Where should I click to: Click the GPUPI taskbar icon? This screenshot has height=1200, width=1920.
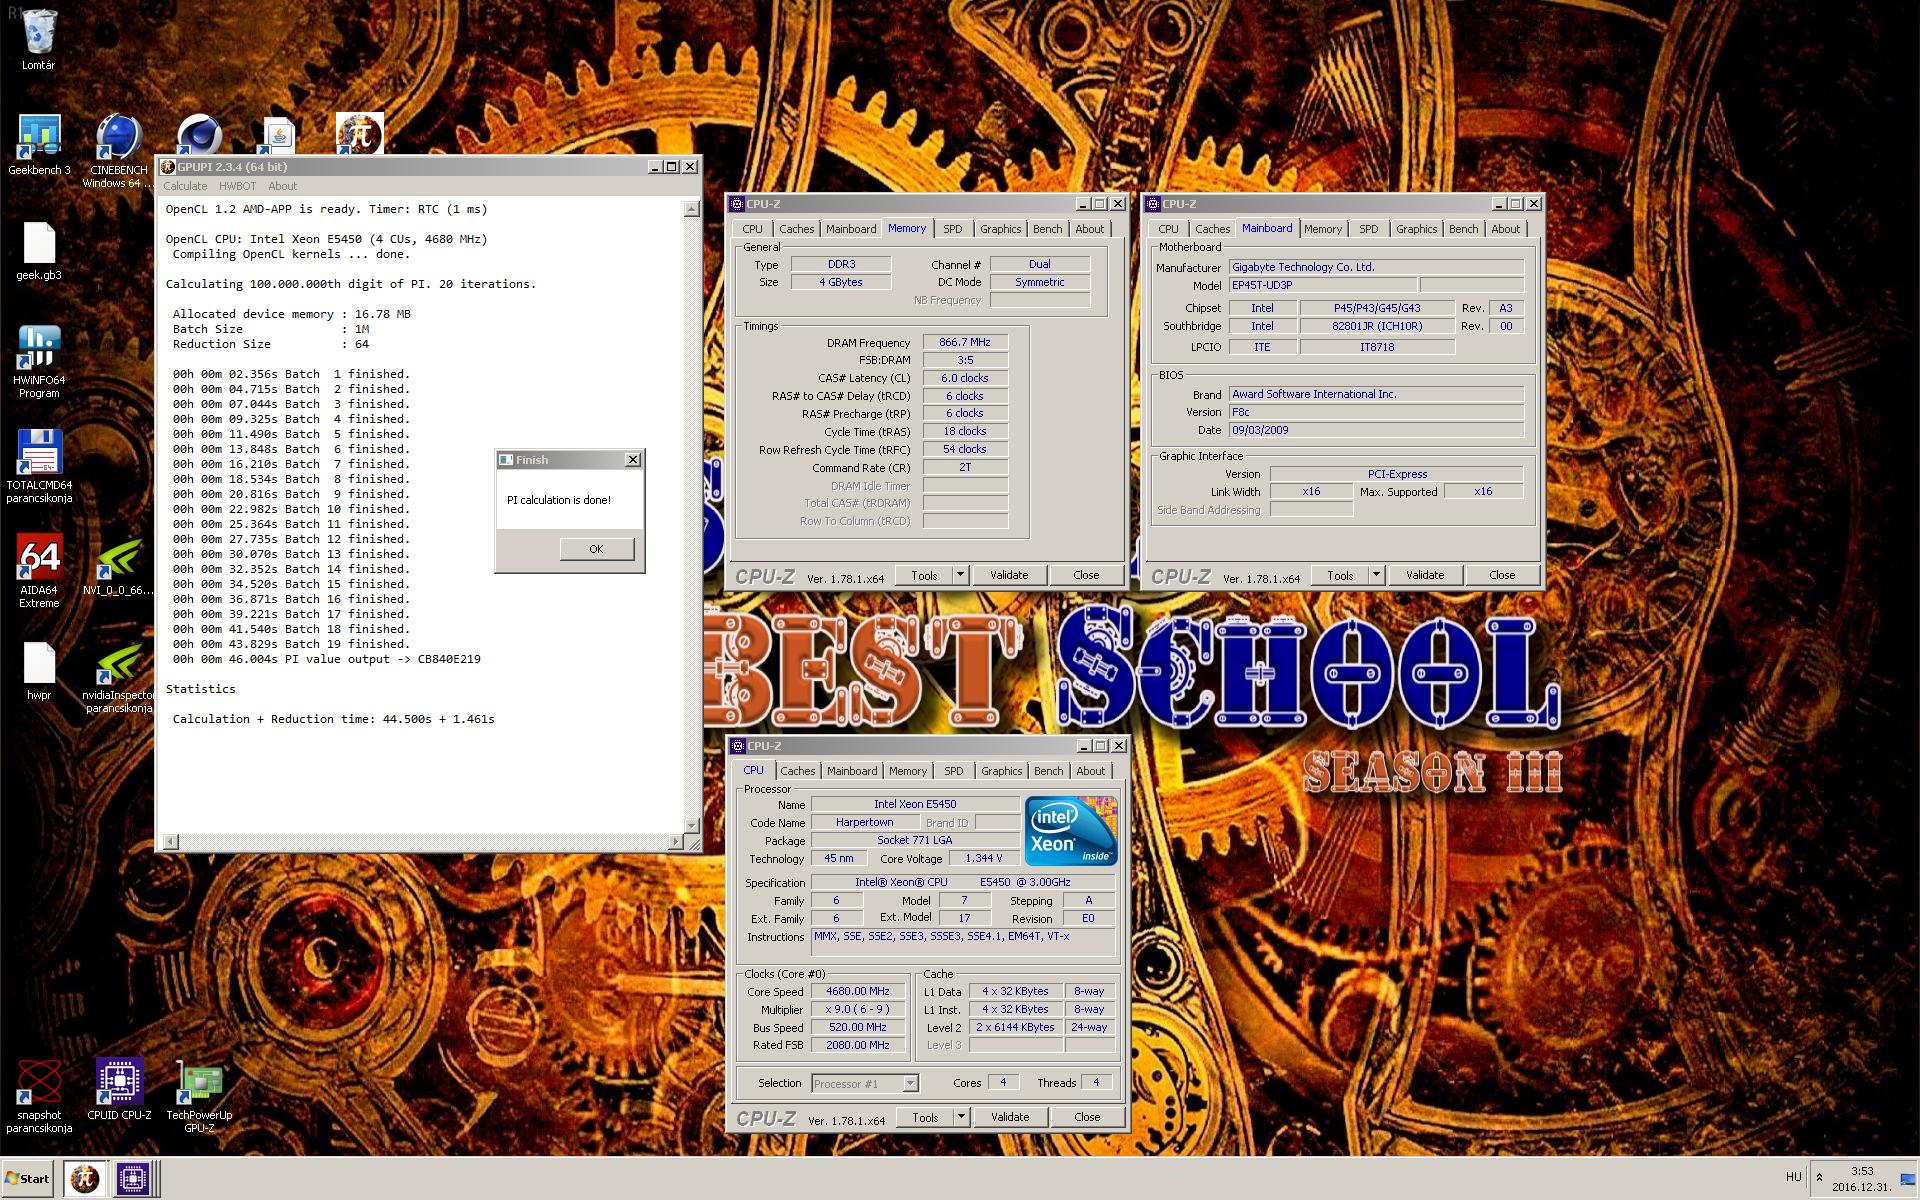(x=85, y=1178)
